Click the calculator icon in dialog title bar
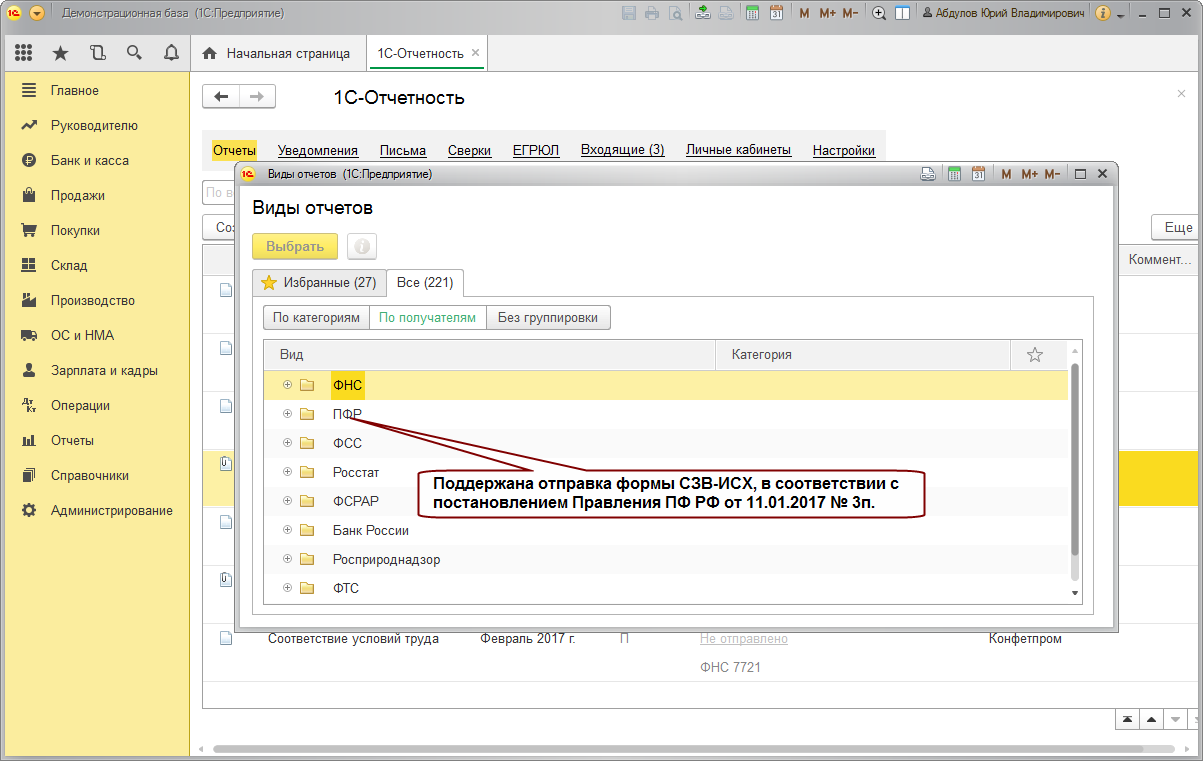Screen dimensions: 1203x761 click(955, 174)
